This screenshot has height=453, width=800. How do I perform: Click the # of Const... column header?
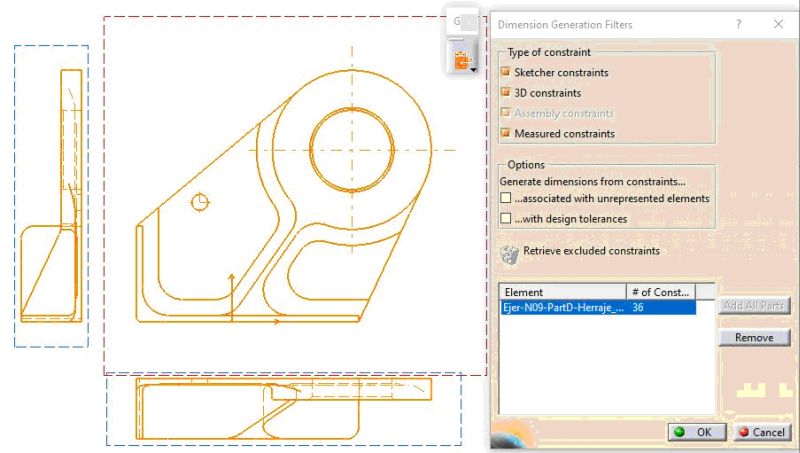tap(658, 292)
